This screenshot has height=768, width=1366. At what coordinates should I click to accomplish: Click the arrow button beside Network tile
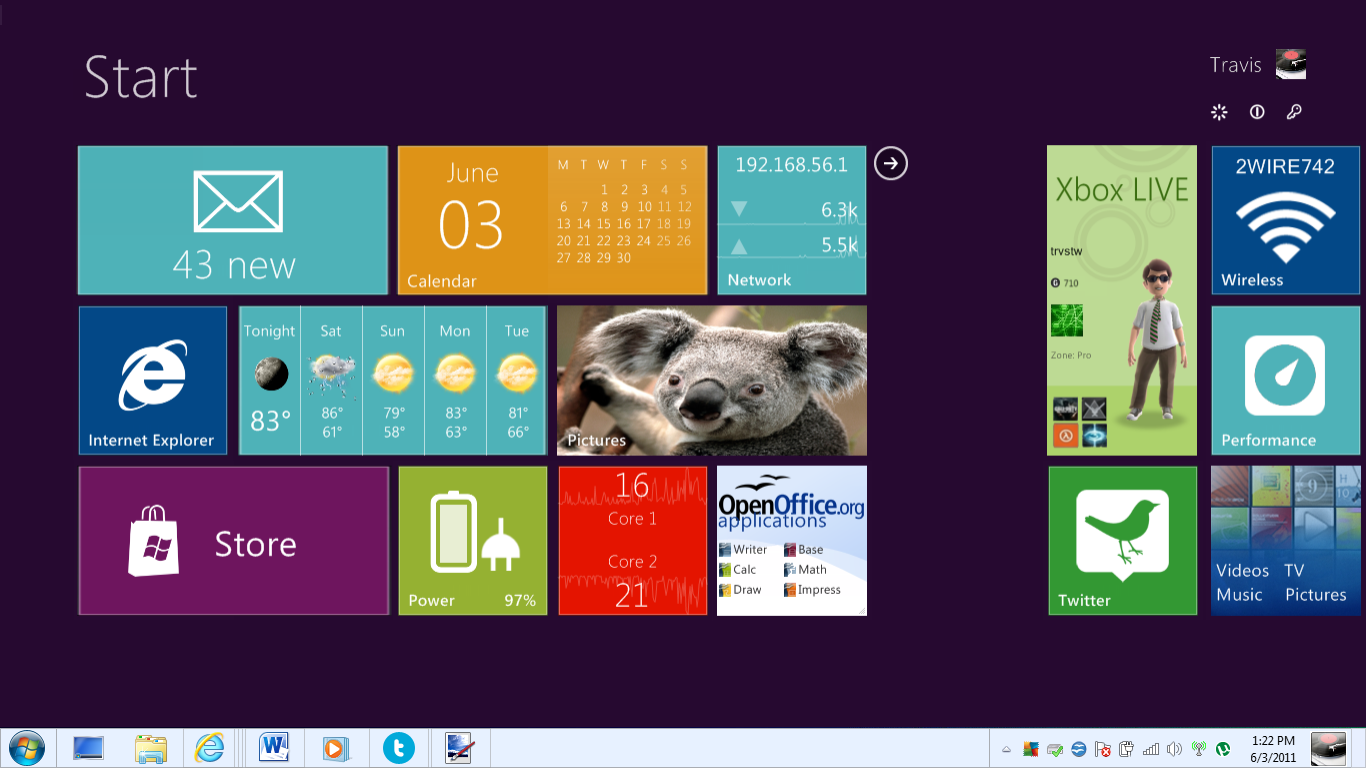[891, 163]
